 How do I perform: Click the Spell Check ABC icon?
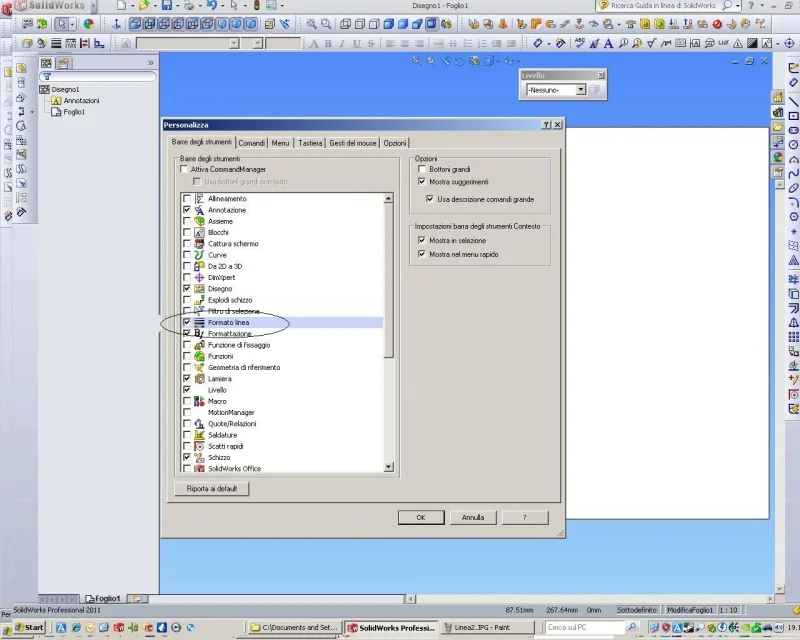coord(579,43)
